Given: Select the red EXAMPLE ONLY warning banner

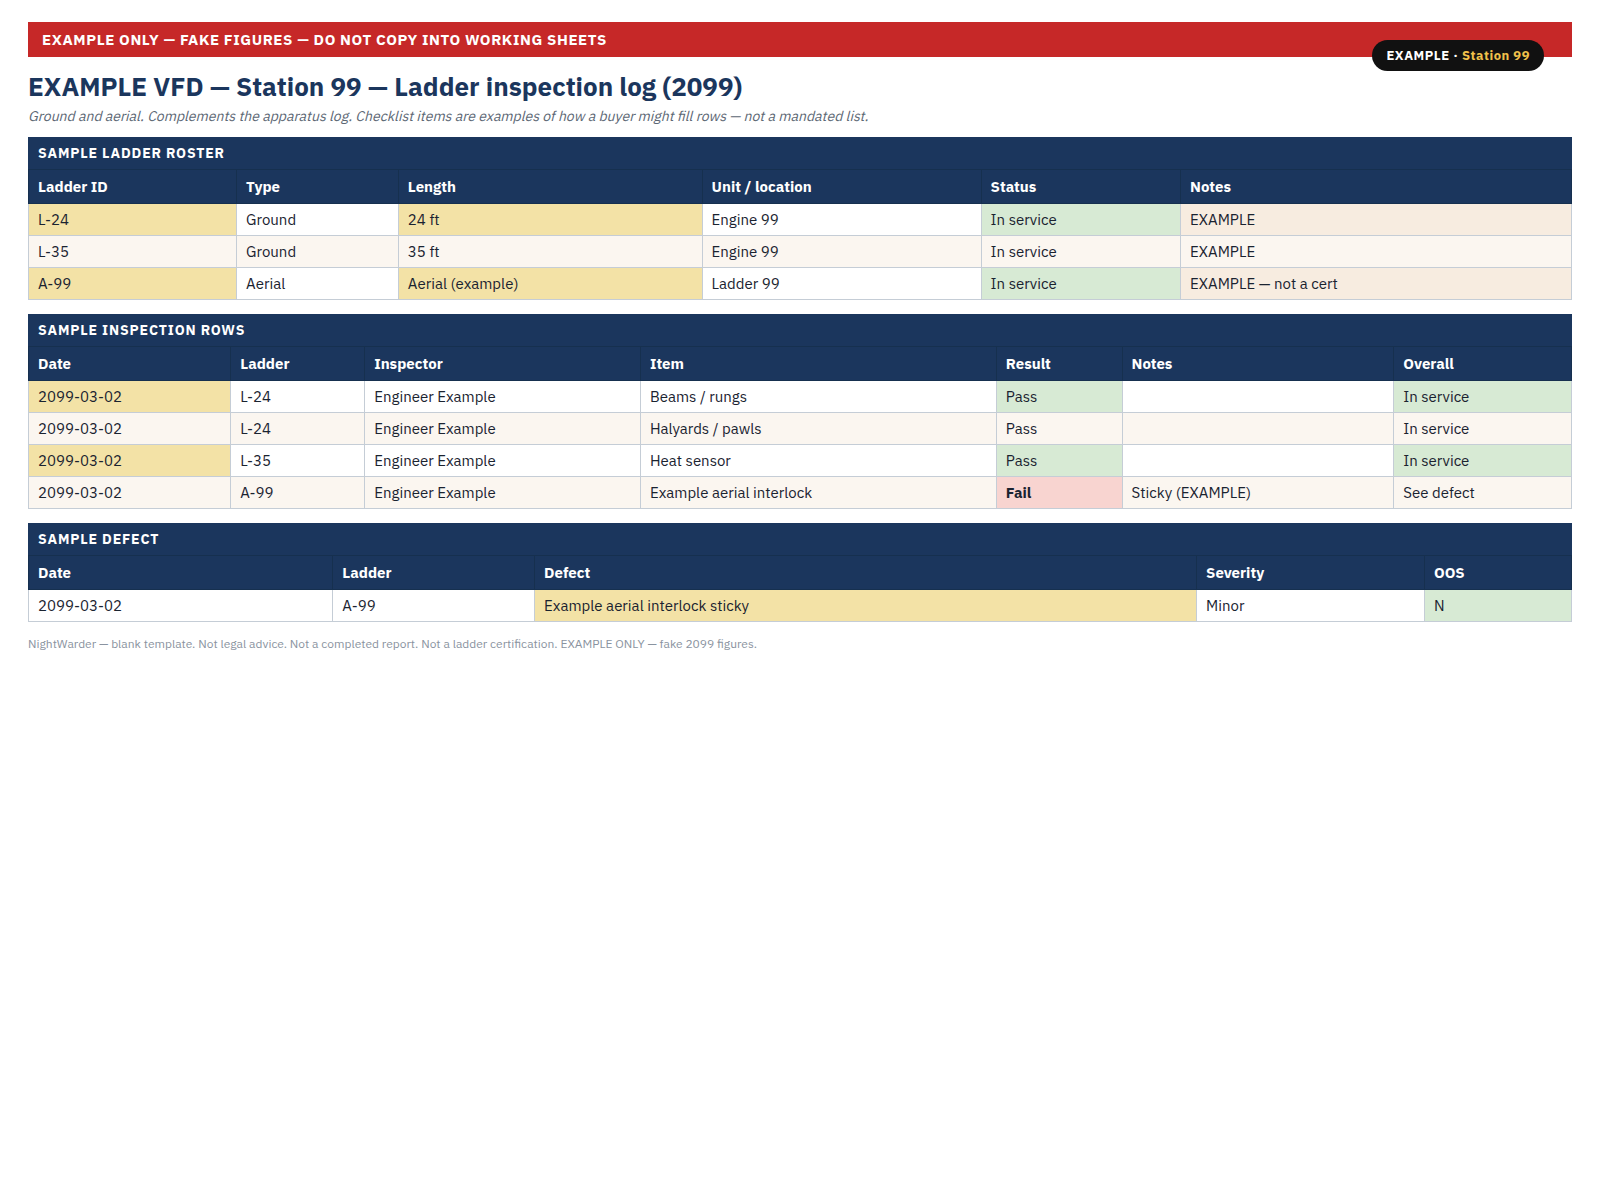Looking at the screenshot, I should (x=800, y=40).
